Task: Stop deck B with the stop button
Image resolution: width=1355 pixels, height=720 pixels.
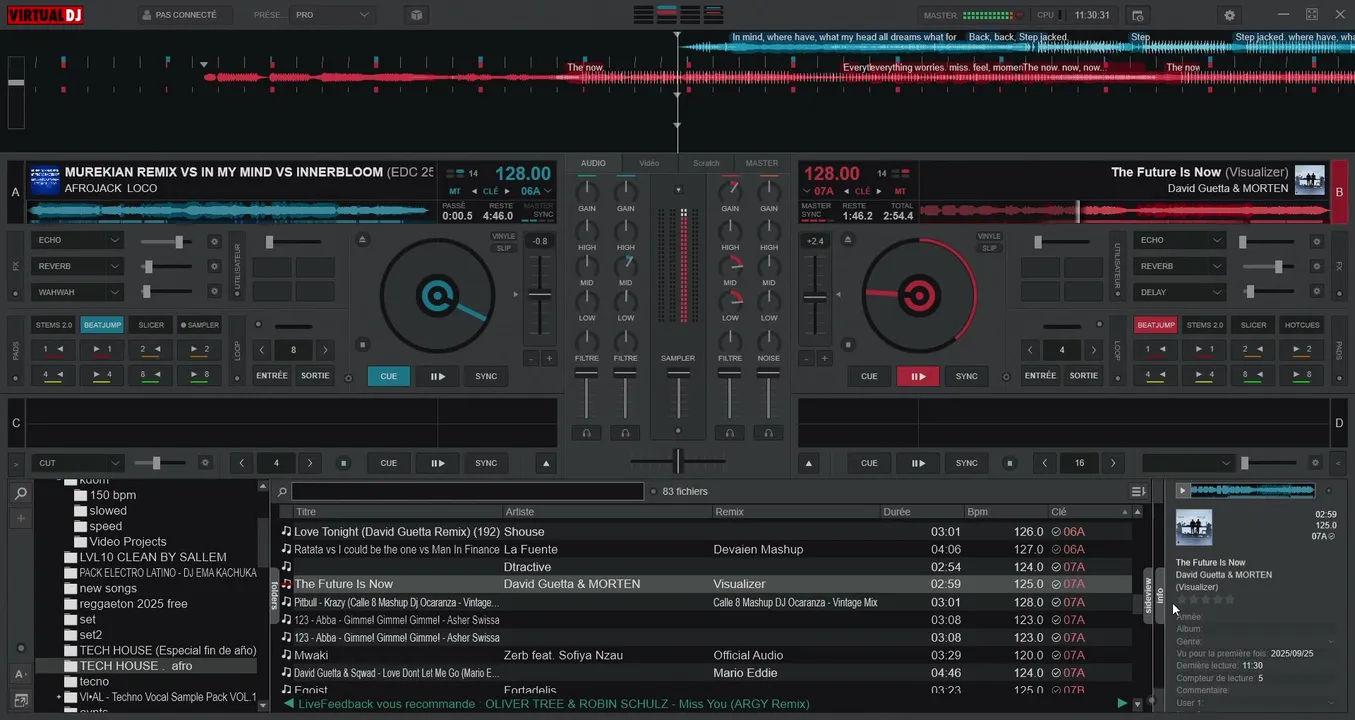Action: pos(848,345)
